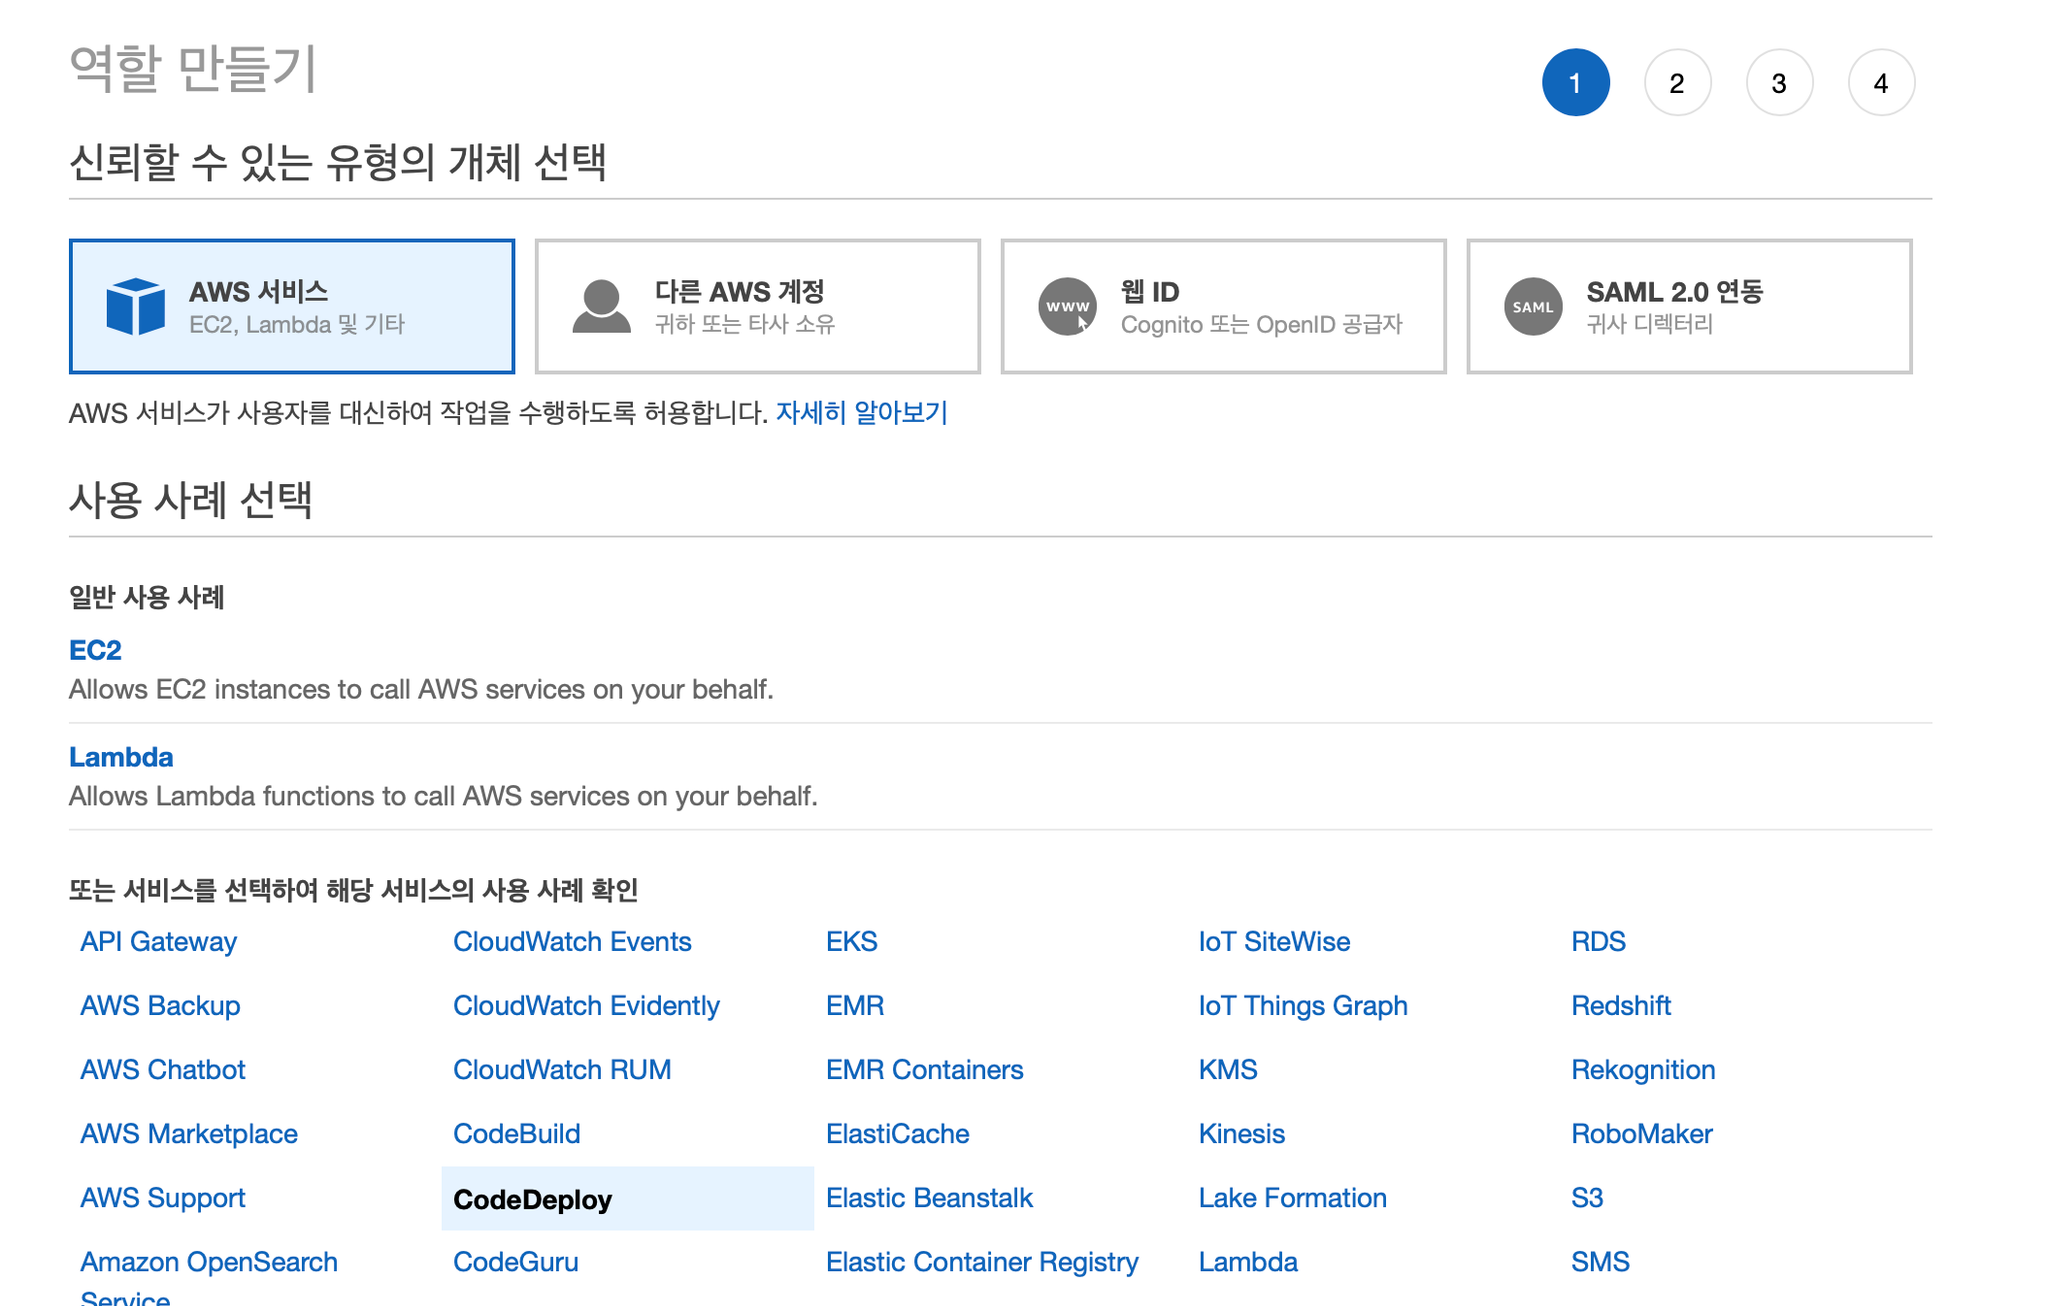Click the person icon for another AWS account

pos(601,306)
